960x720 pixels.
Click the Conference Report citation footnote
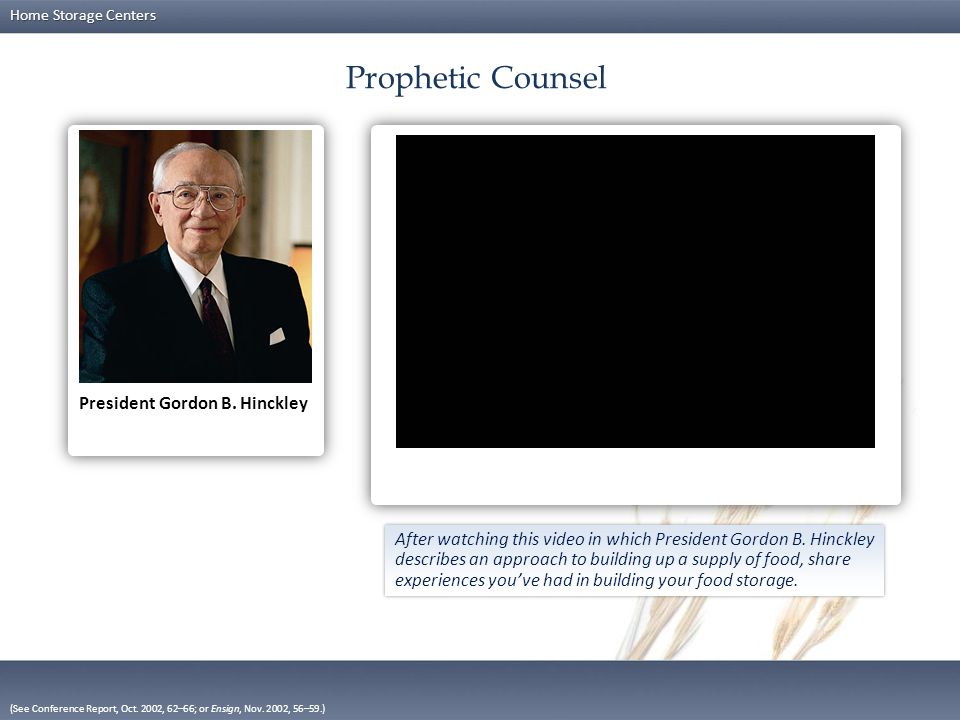167,708
